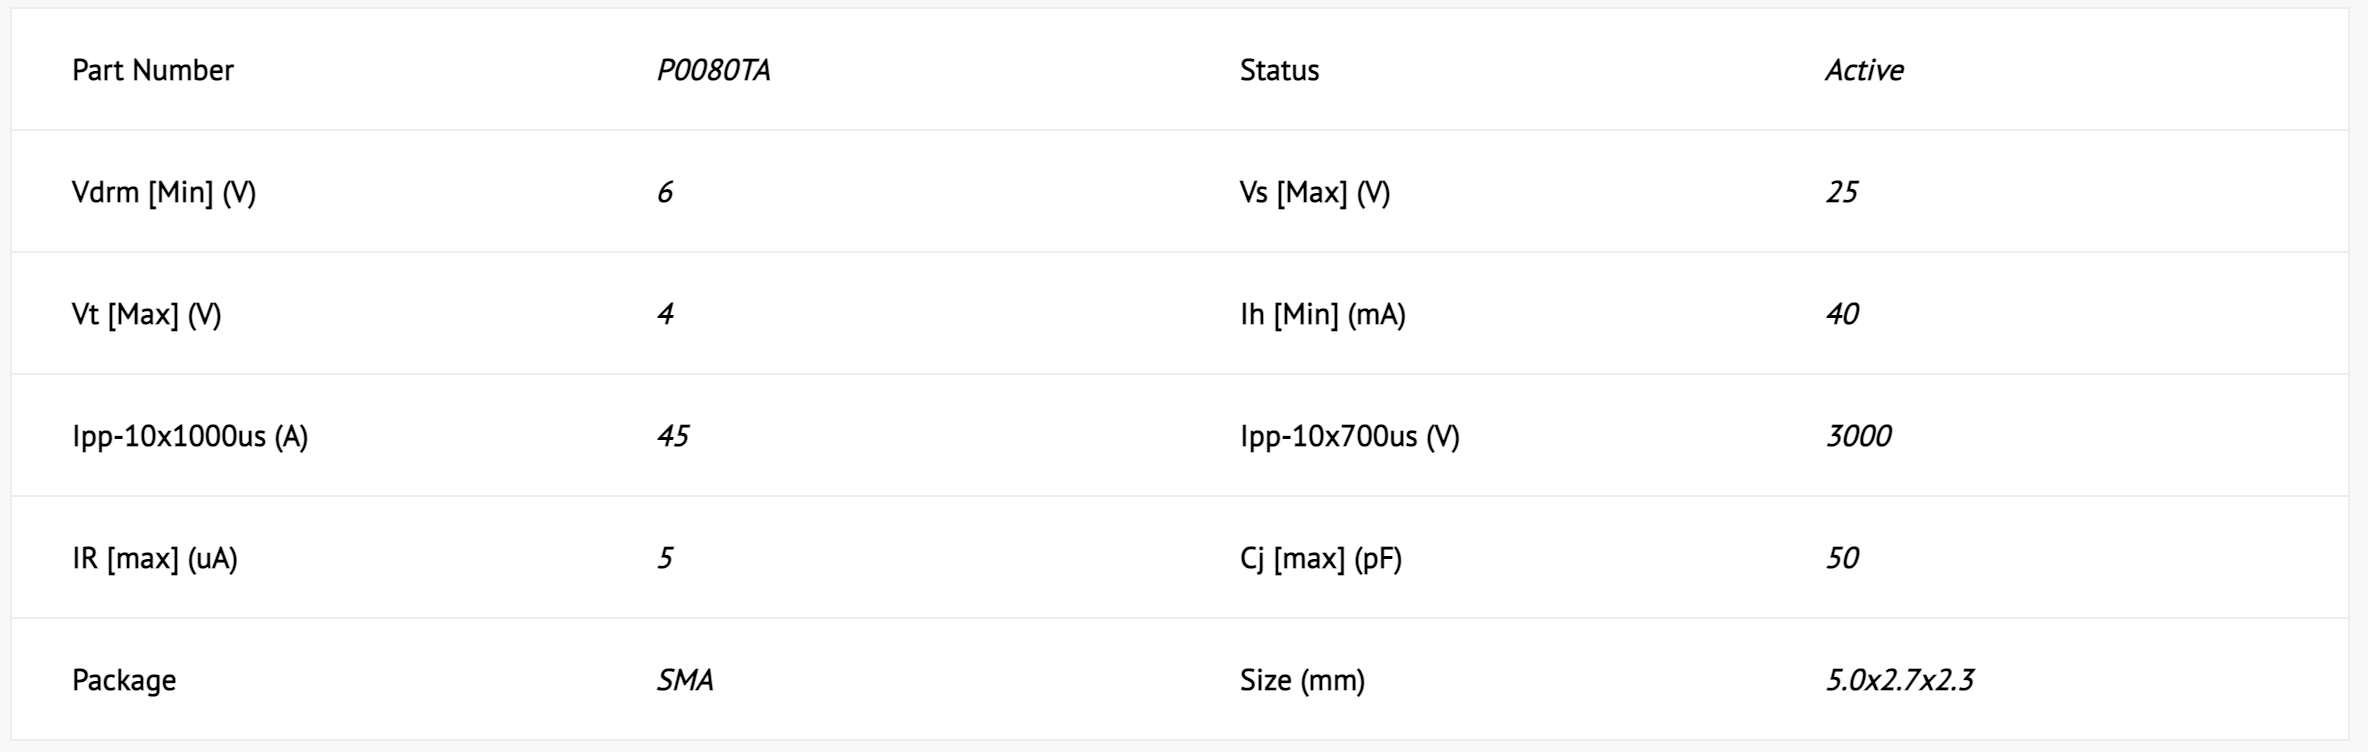Select the size value 5.0x2.7x2.3
Viewport: 2368px width, 752px height.
(1900, 680)
